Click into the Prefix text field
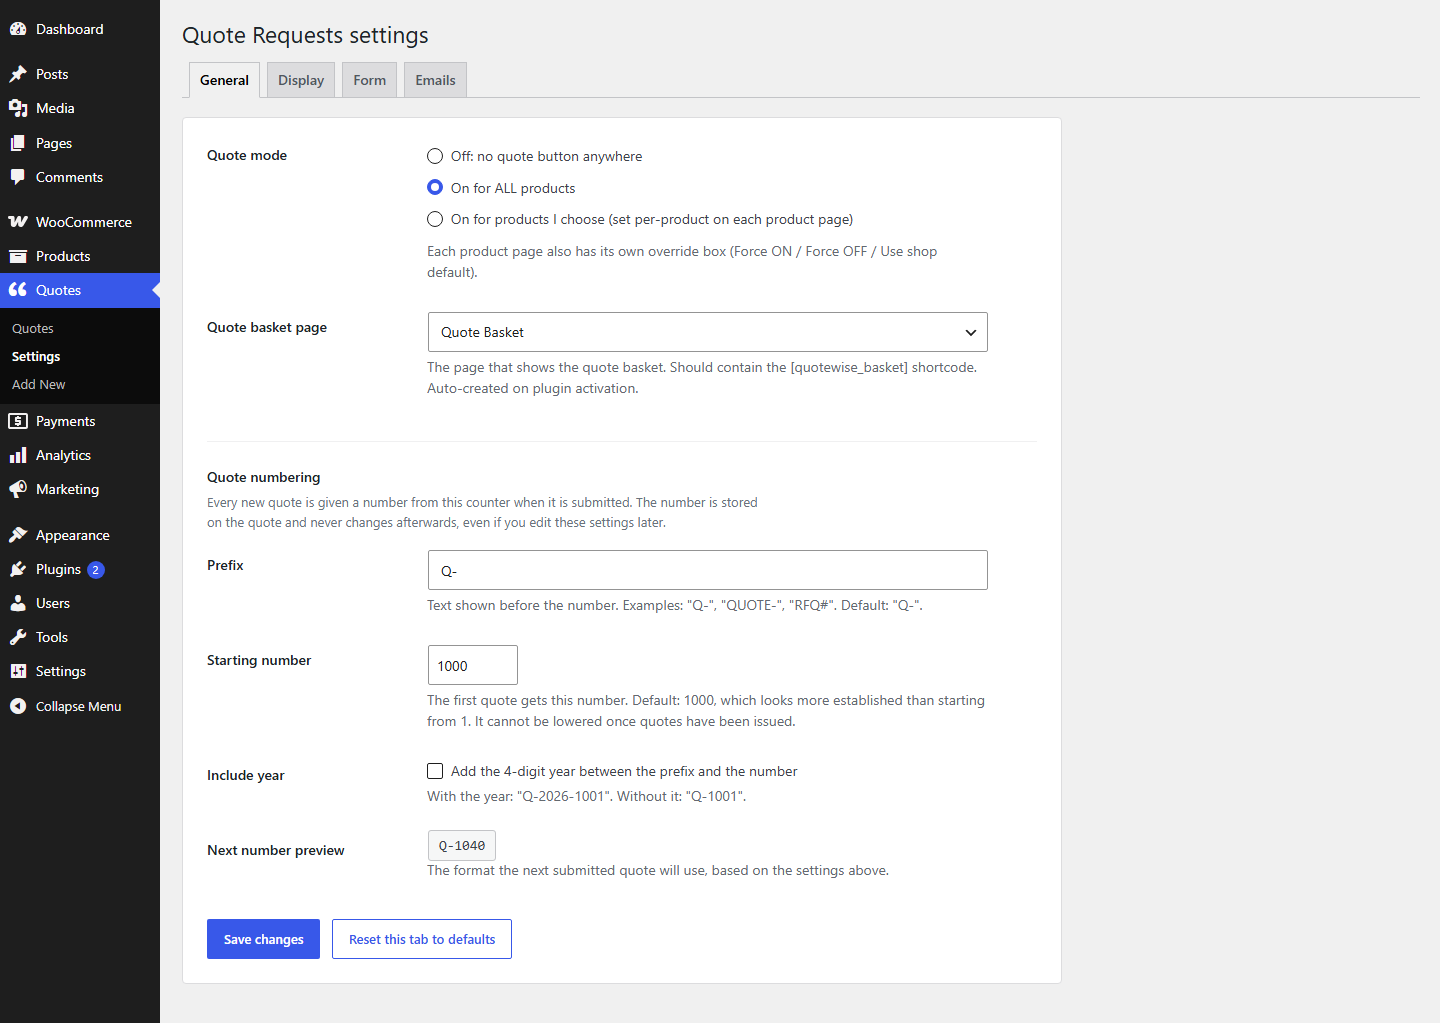 [707, 570]
